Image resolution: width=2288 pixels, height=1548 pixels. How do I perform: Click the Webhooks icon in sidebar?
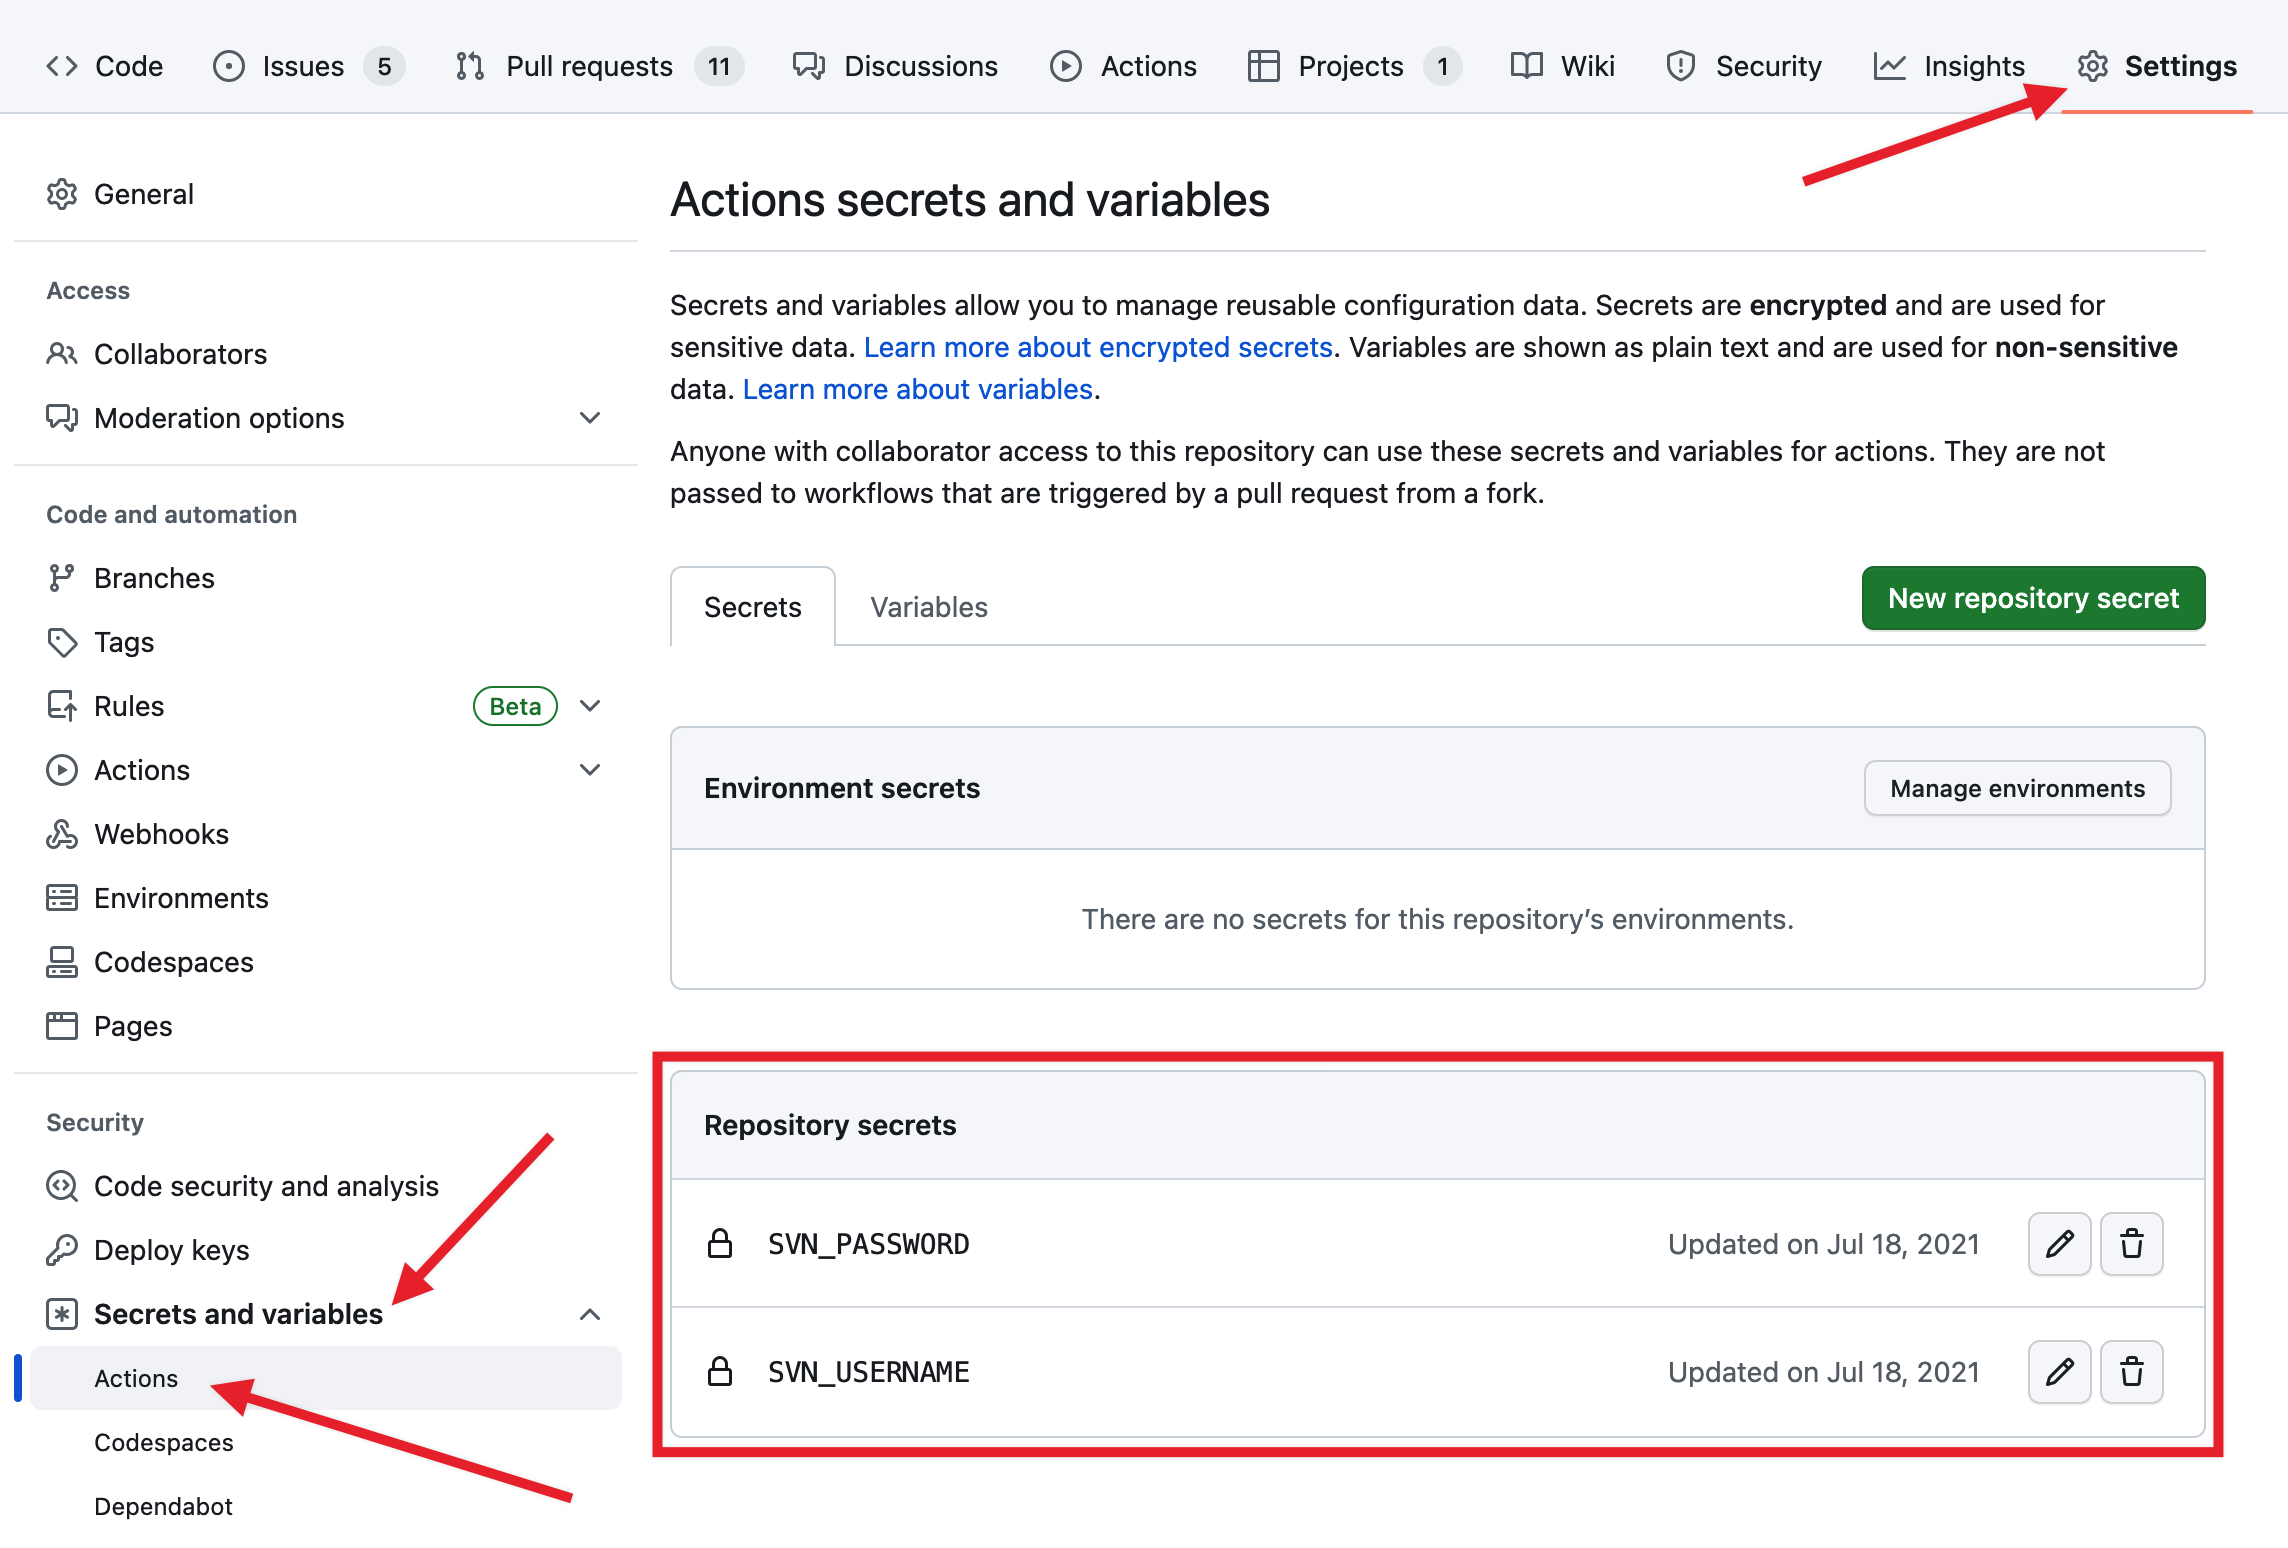62,834
